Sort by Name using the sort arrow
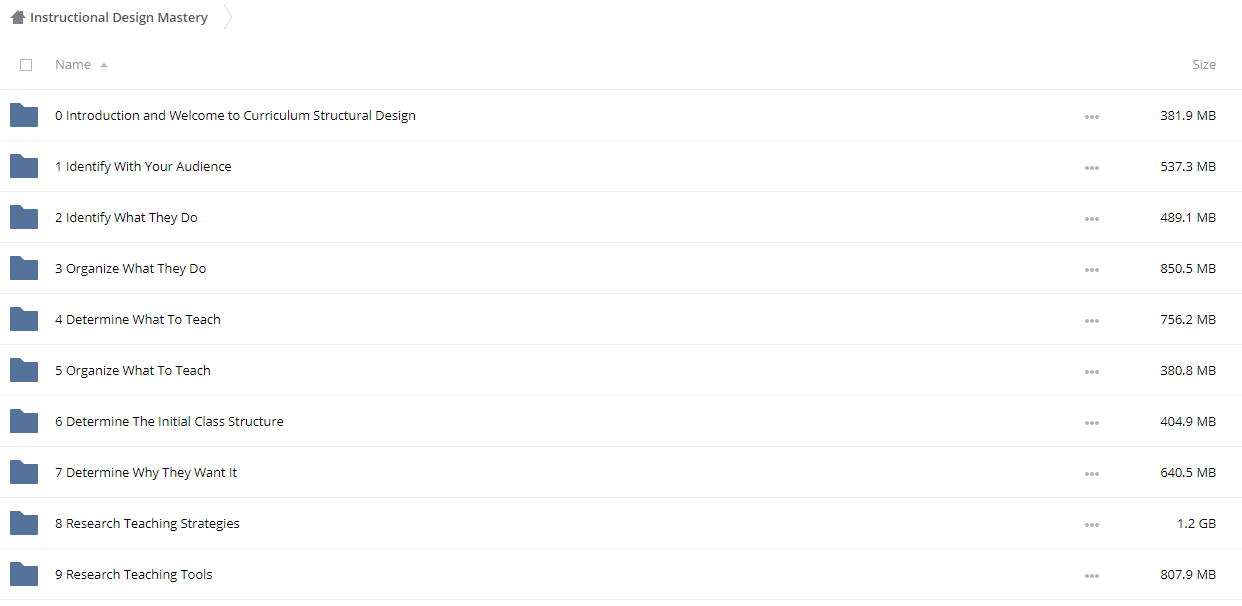 pyautogui.click(x=104, y=65)
